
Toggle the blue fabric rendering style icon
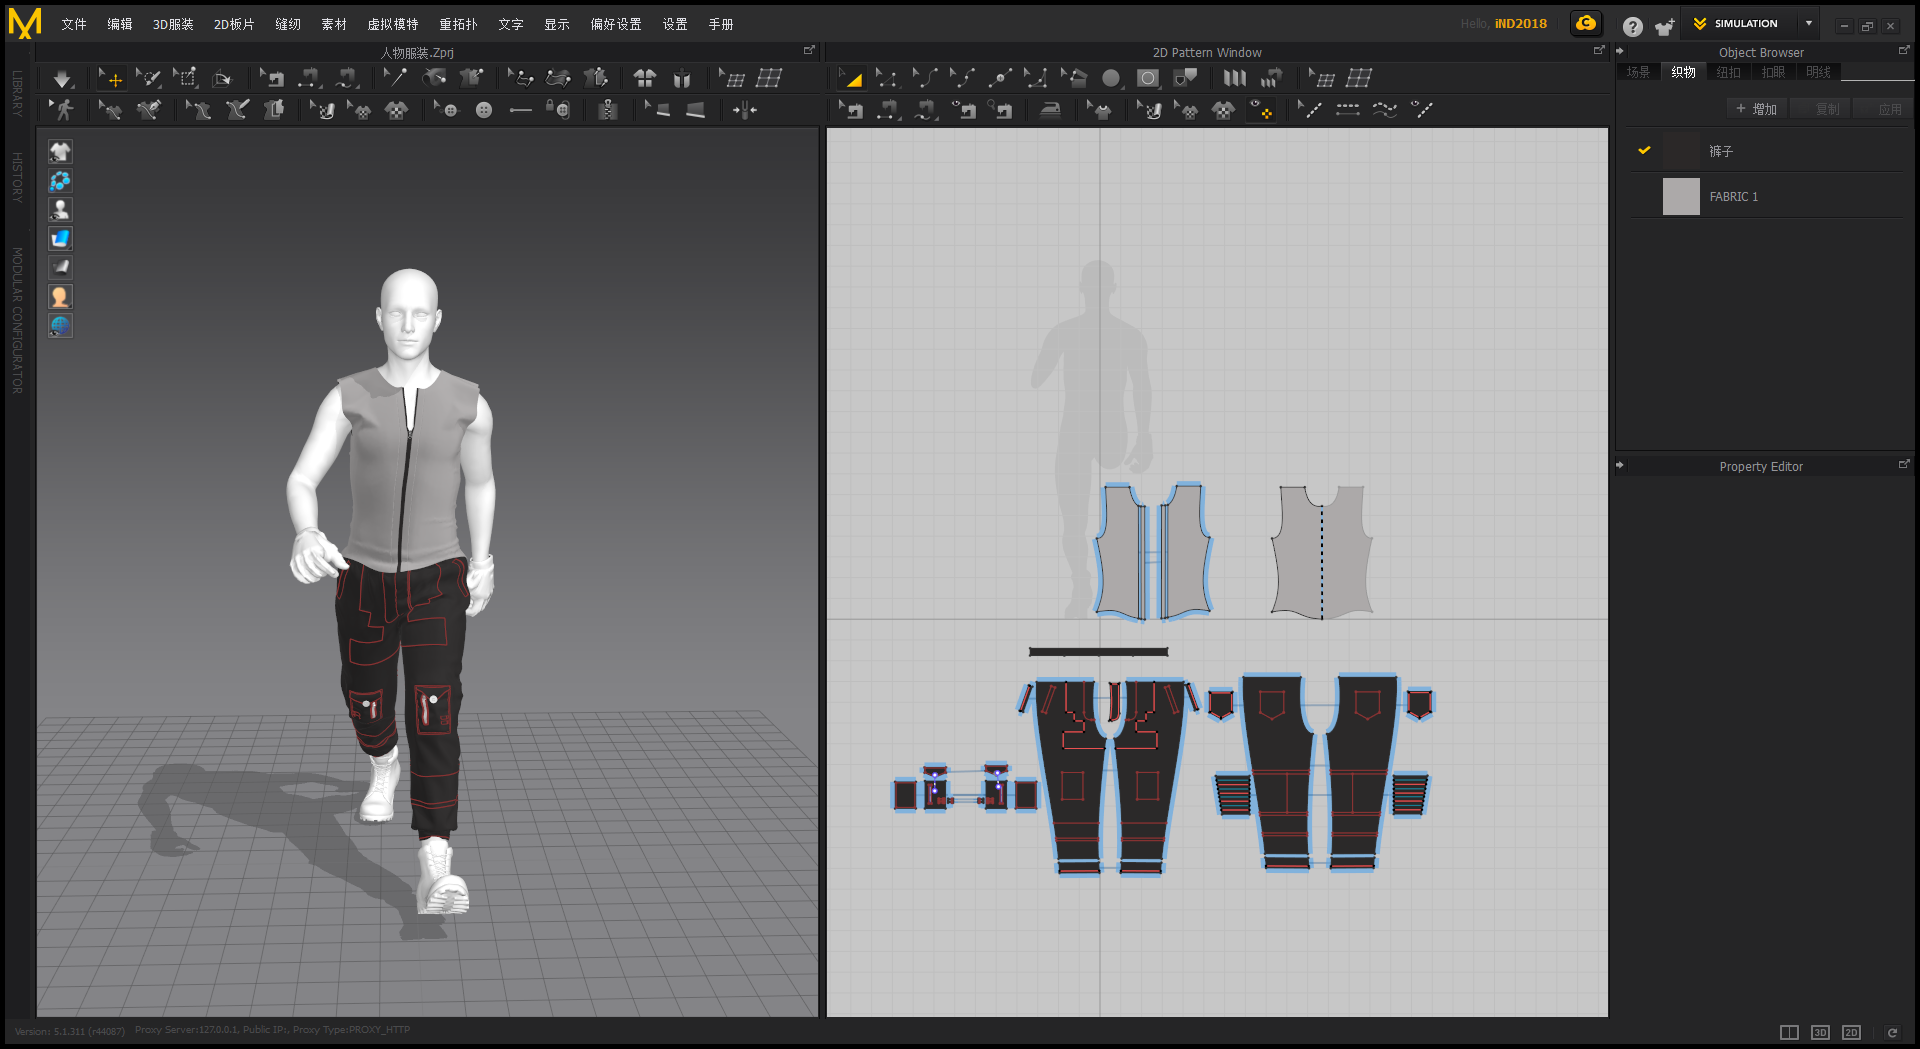[x=60, y=238]
